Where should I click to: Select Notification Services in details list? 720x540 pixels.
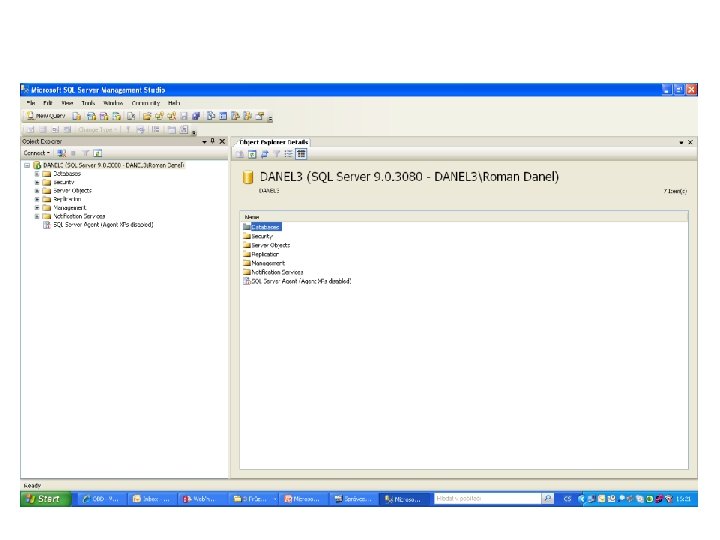[x=273, y=272]
